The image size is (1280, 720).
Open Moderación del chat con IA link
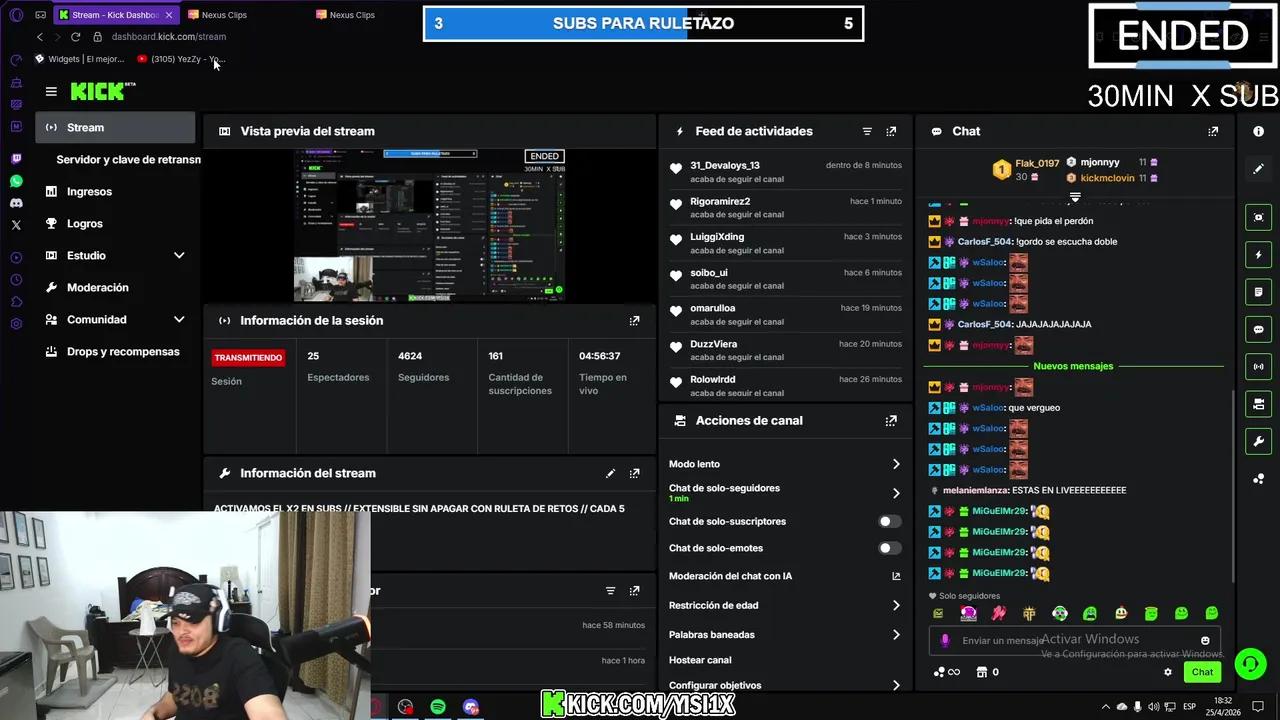pos(785,576)
